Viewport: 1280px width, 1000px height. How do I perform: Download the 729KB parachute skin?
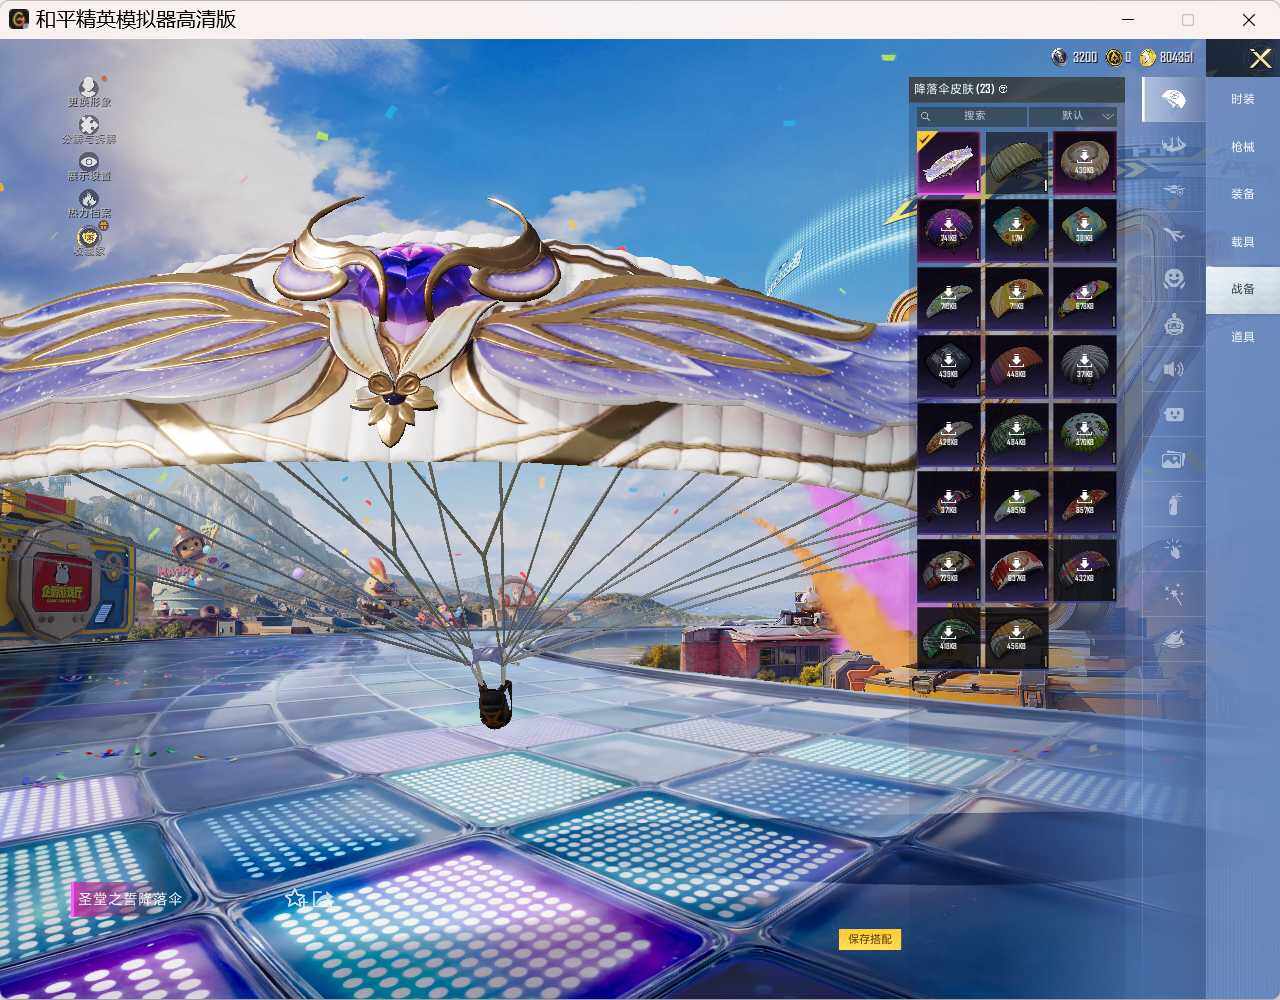point(948,570)
